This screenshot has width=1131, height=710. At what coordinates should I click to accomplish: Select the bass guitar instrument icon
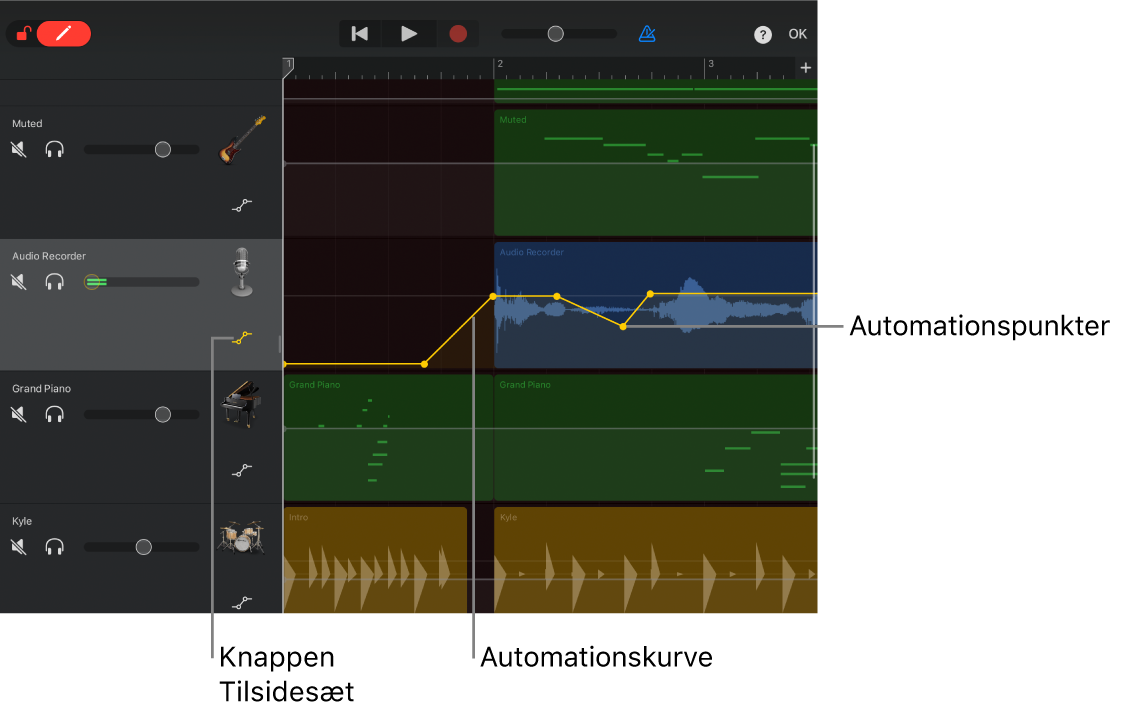pyautogui.click(x=242, y=140)
